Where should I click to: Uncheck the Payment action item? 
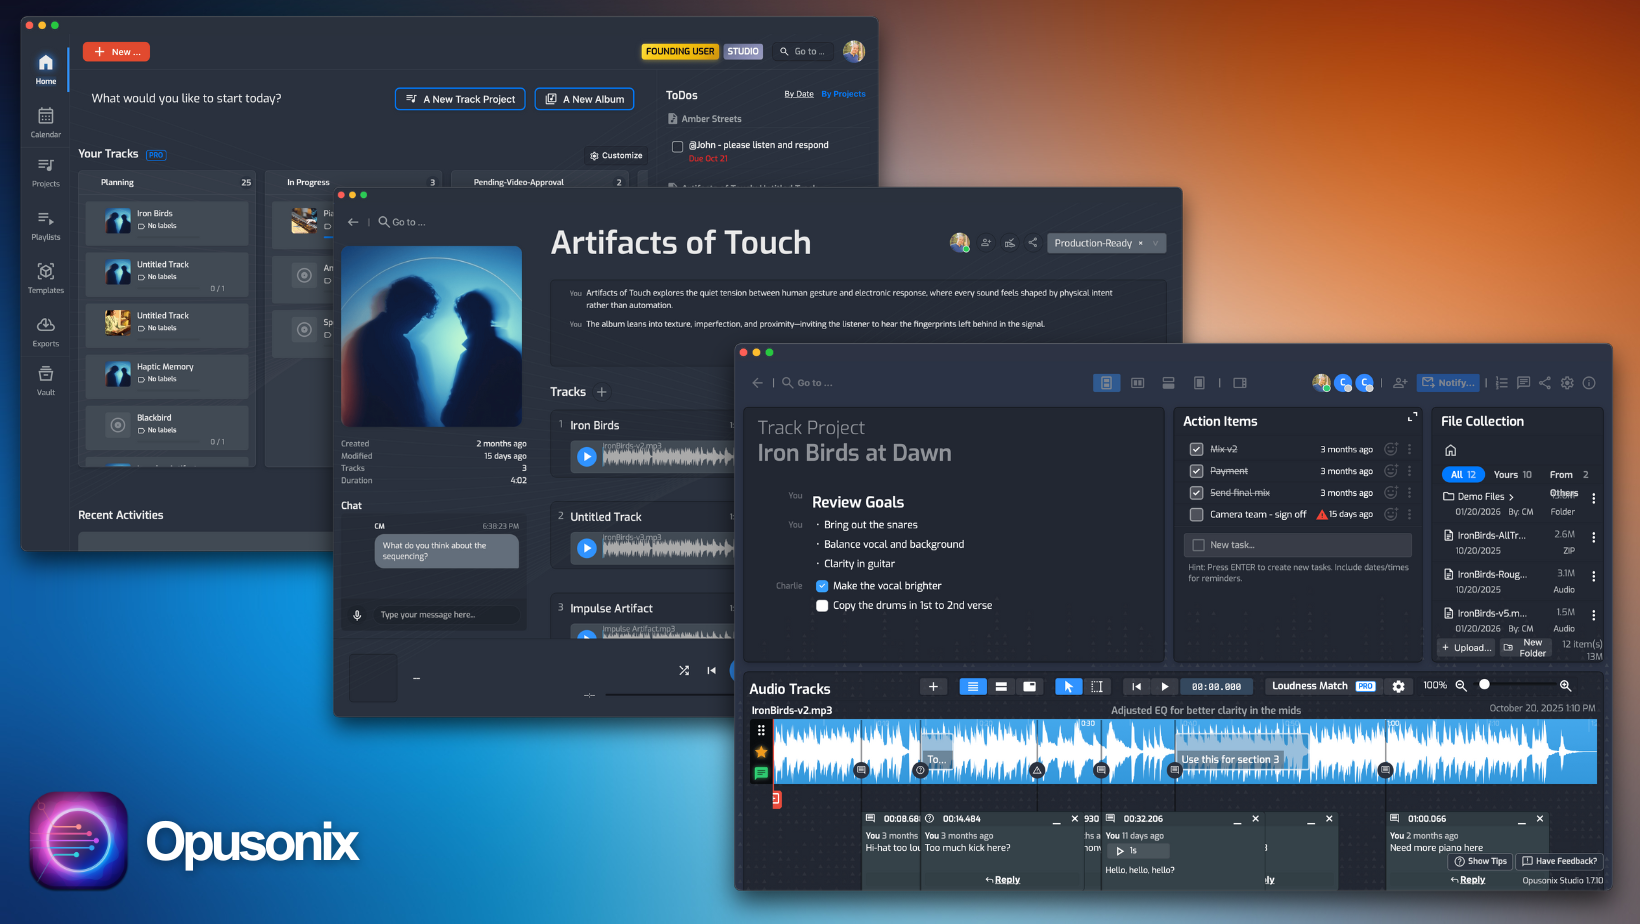click(1196, 471)
